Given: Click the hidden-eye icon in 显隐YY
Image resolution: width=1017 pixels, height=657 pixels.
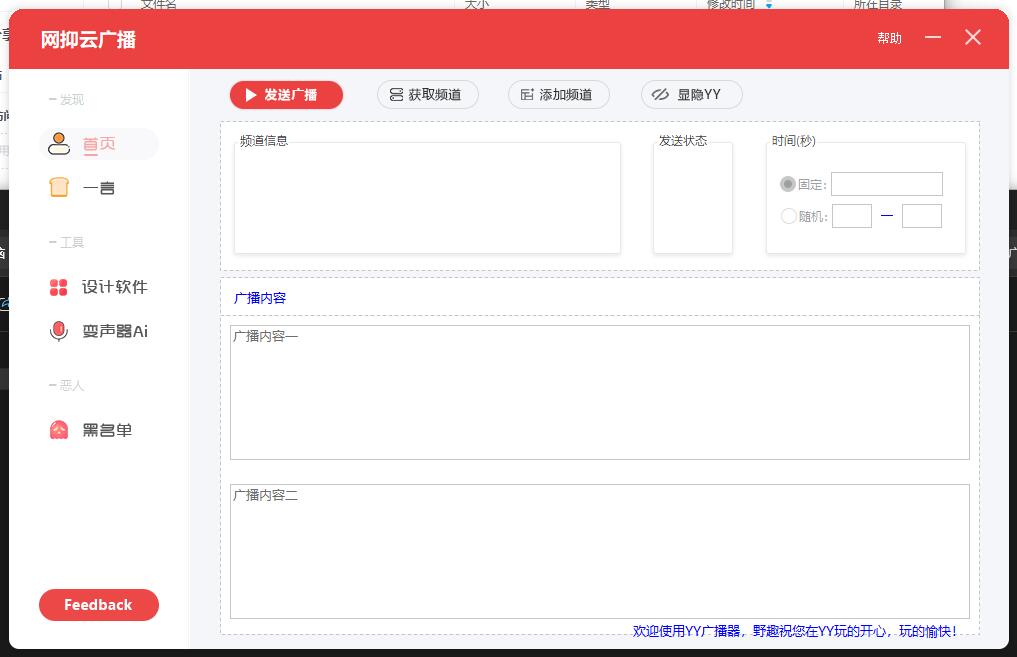Looking at the screenshot, I should (x=660, y=95).
